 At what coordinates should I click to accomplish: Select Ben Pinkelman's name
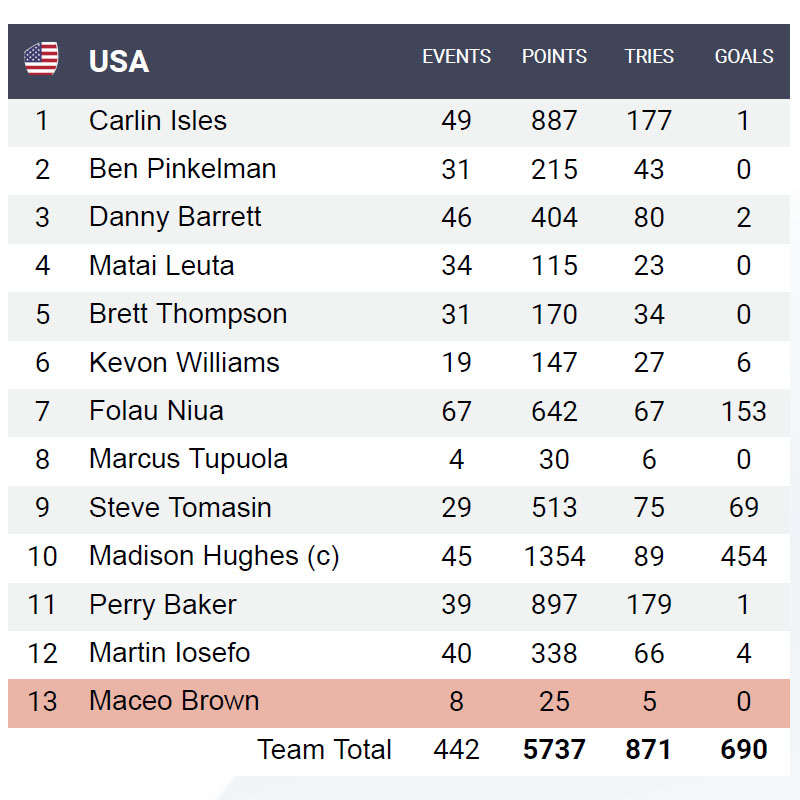pos(182,169)
